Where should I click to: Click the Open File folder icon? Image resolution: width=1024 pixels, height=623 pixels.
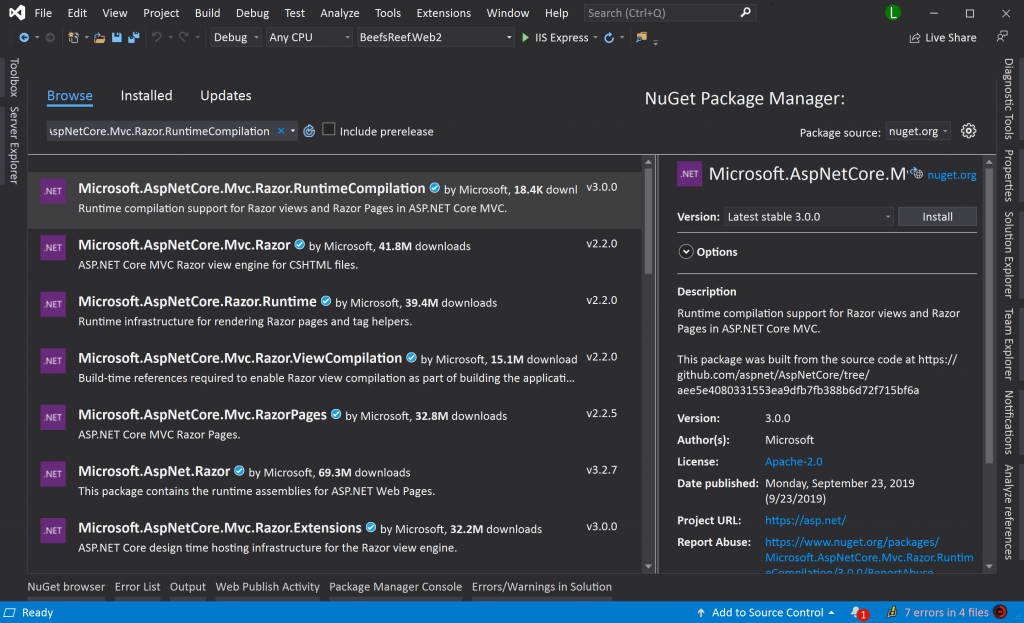[99, 38]
